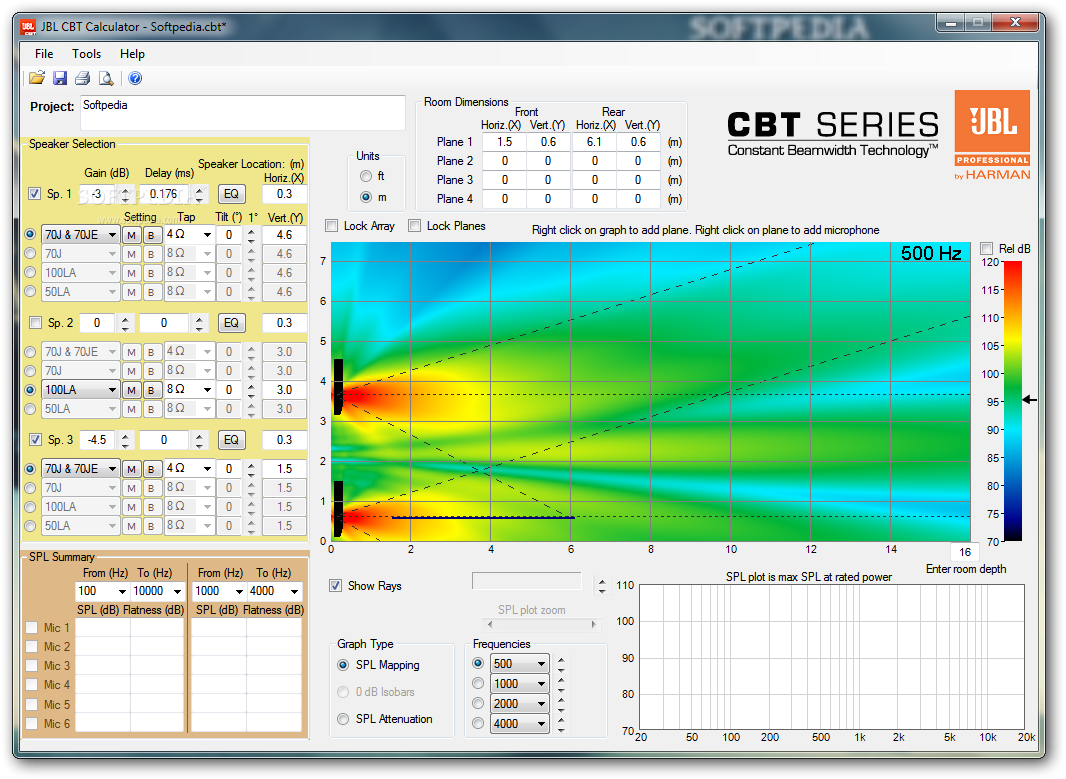Open the Help menu

pyautogui.click(x=133, y=54)
